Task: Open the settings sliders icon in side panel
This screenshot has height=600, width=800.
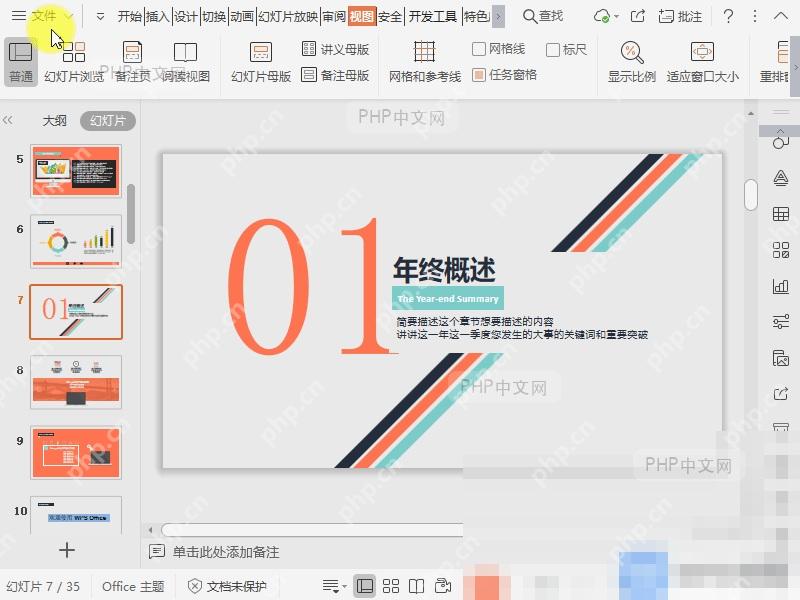Action: click(x=781, y=322)
